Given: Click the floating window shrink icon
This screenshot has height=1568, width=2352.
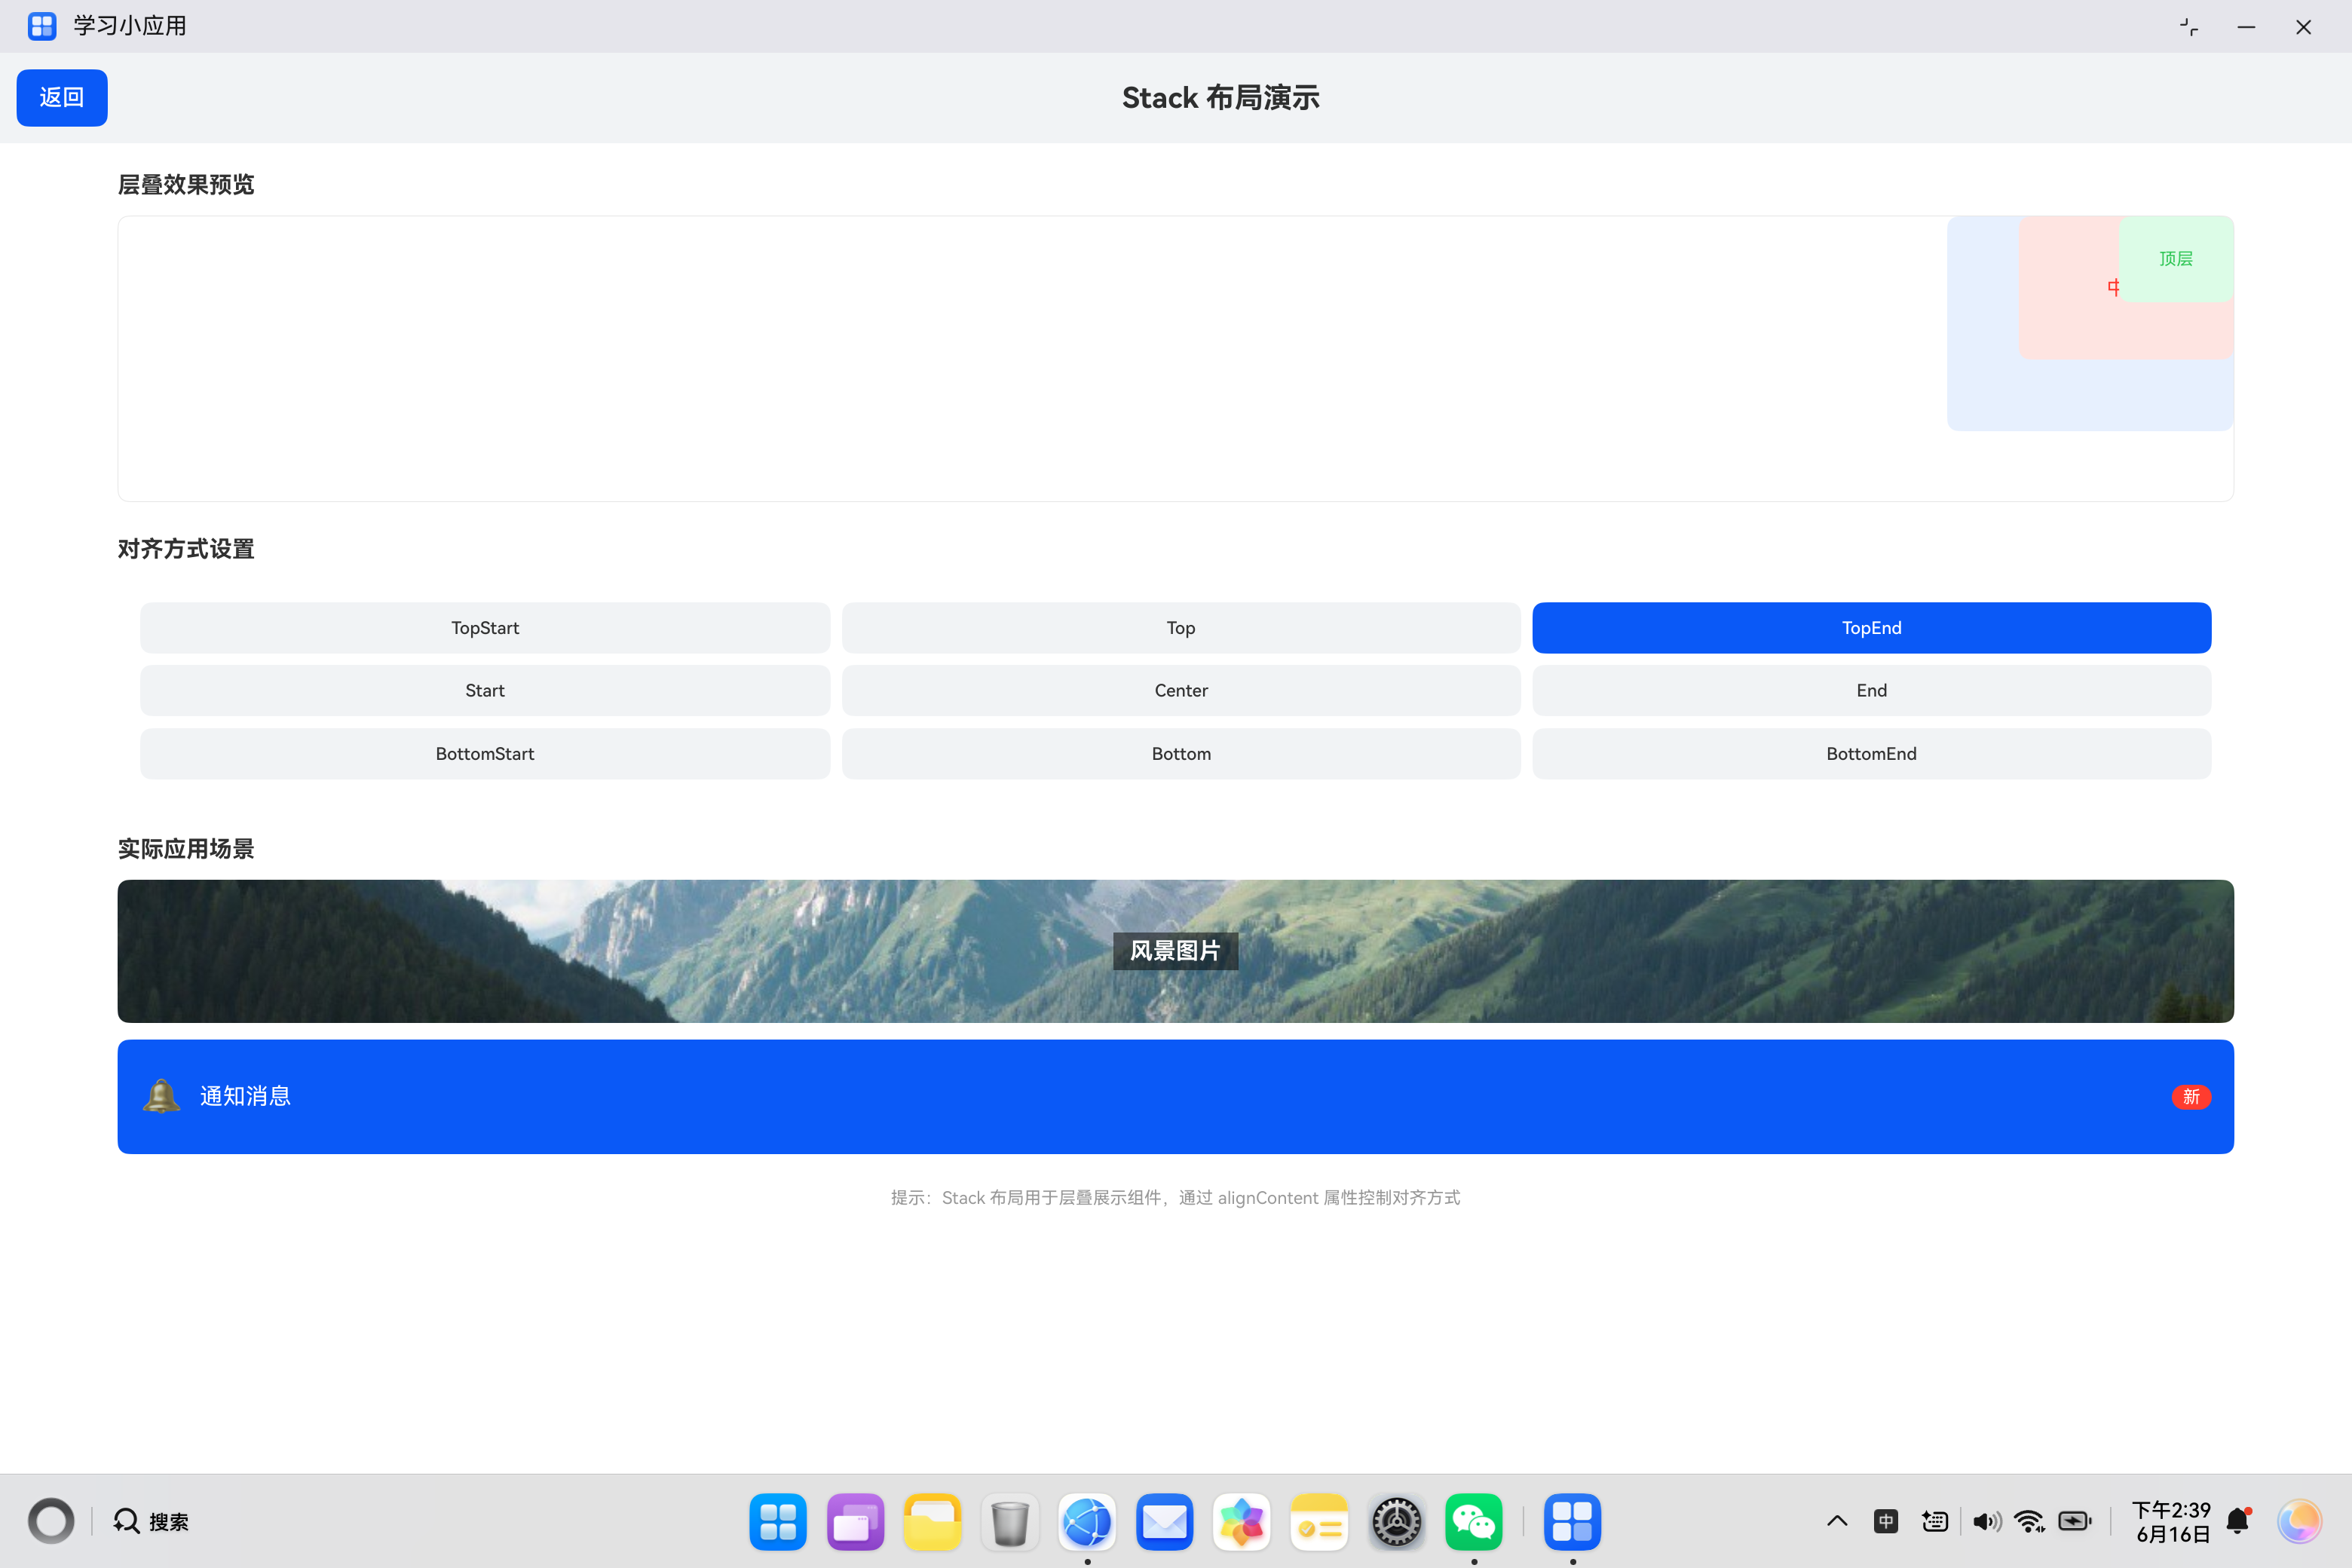Looking at the screenshot, I should click(x=2189, y=27).
